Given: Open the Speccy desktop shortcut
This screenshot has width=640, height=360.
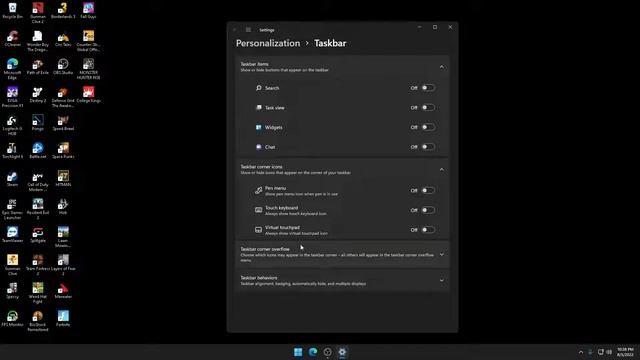Looking at the screenshot, I should point(12,291).
